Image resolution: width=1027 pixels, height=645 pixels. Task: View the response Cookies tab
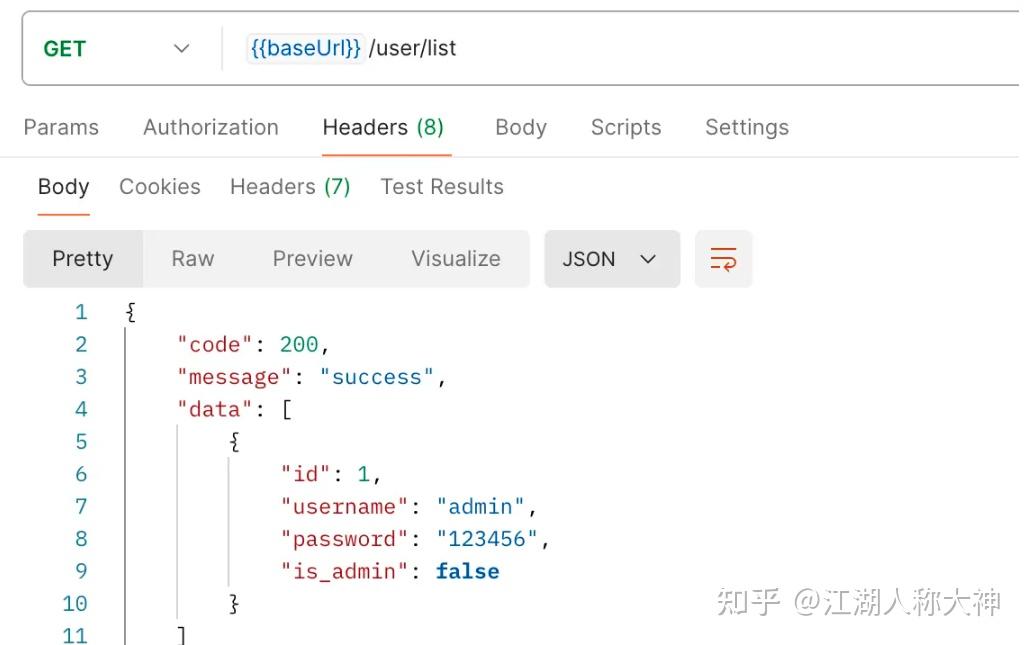tap(159, 187)
